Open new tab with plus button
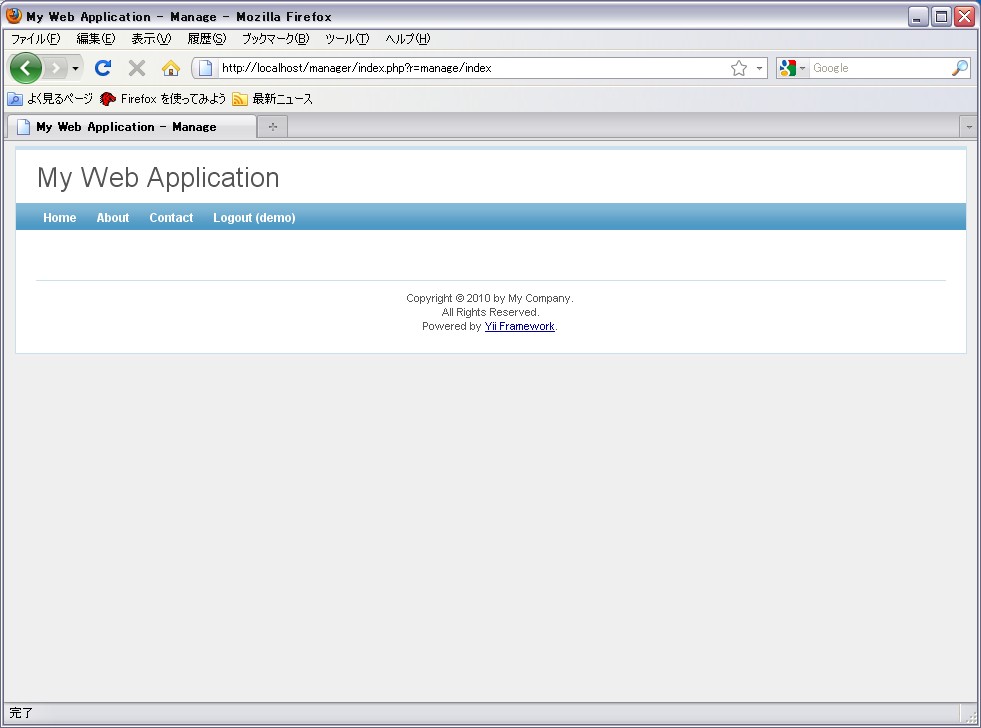981x728 pixels. (x=272, y=127)
